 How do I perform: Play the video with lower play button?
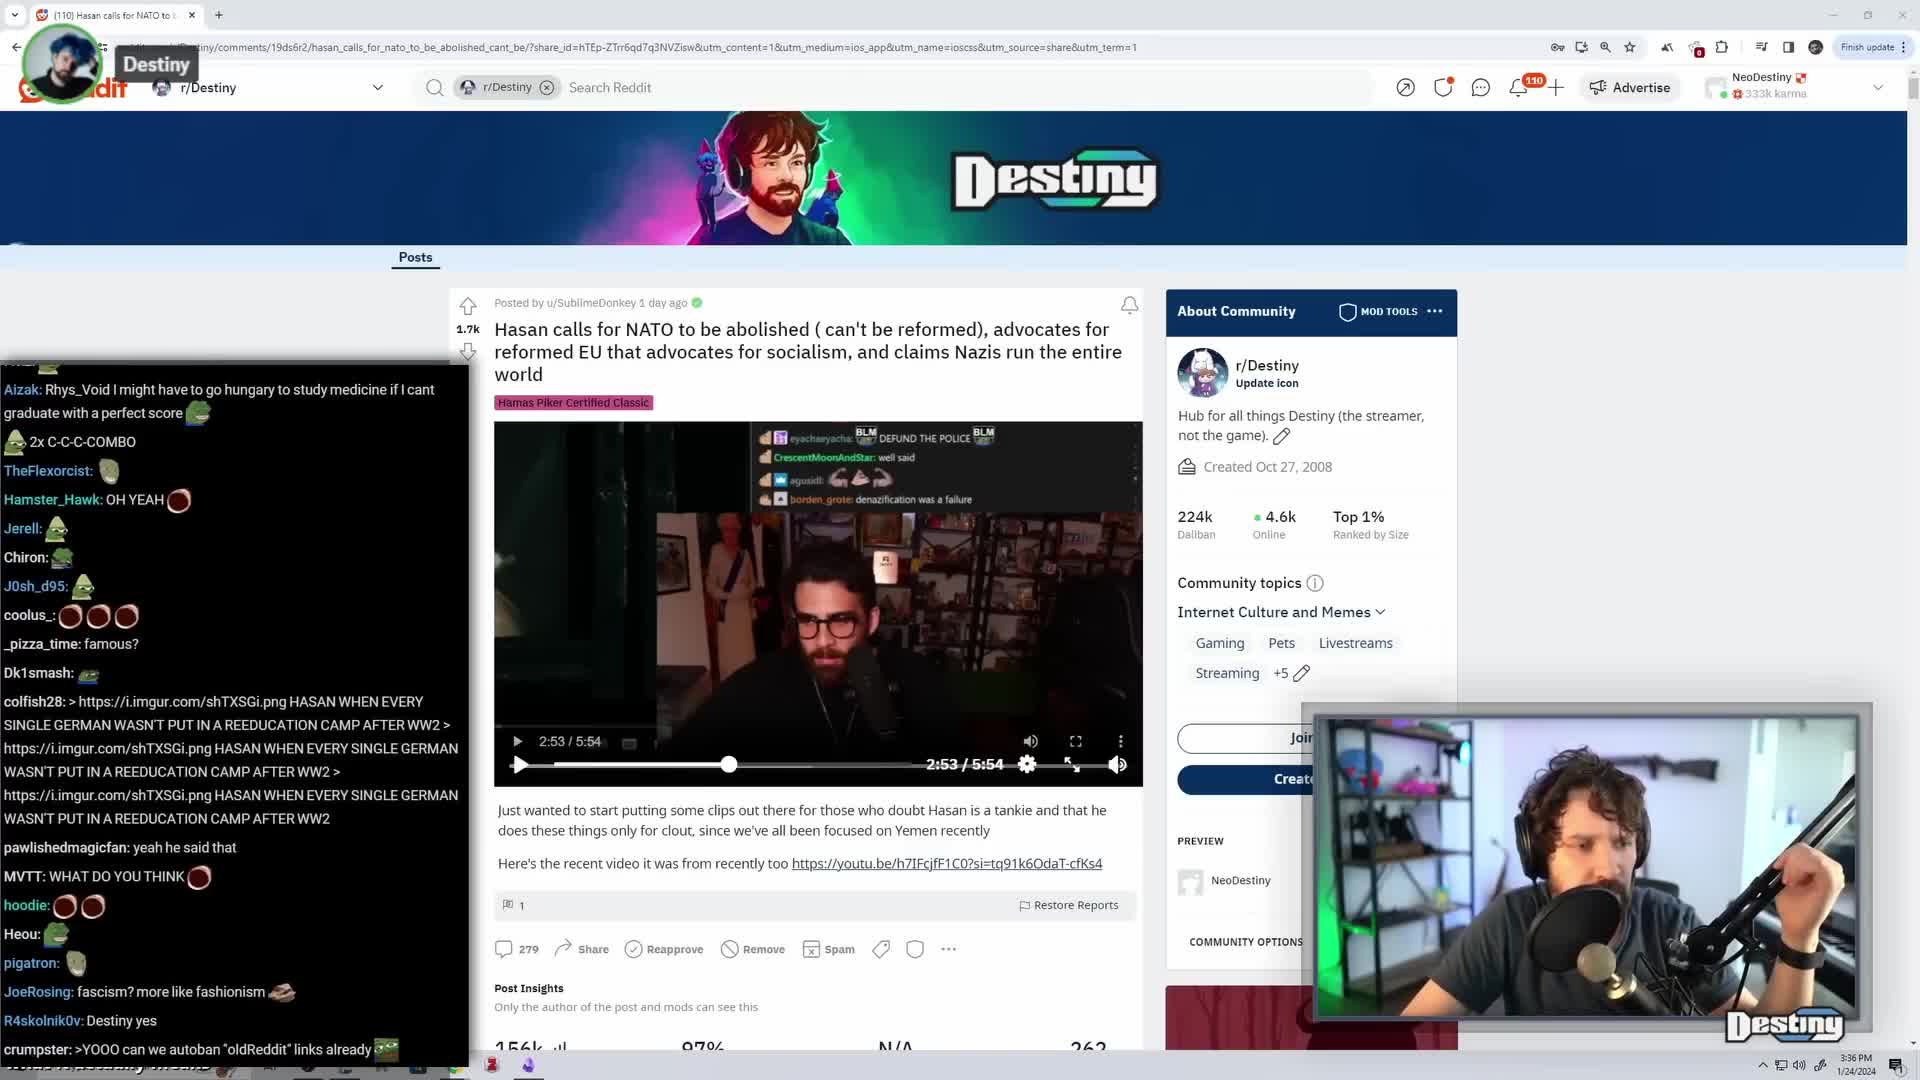[x=520, y=765]
